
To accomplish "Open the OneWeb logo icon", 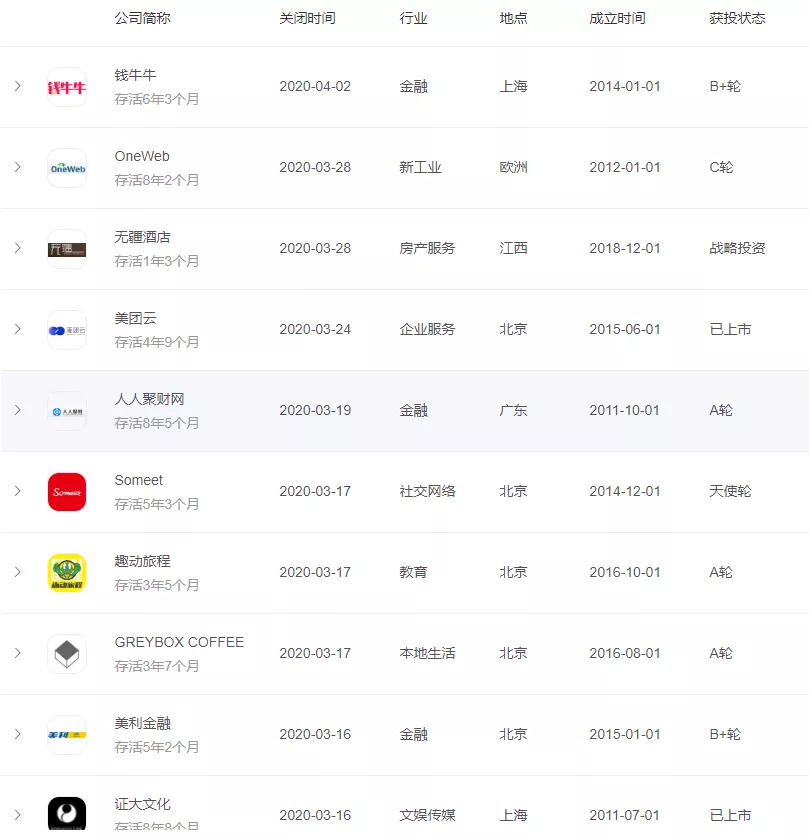I will [x=67, y=168].
